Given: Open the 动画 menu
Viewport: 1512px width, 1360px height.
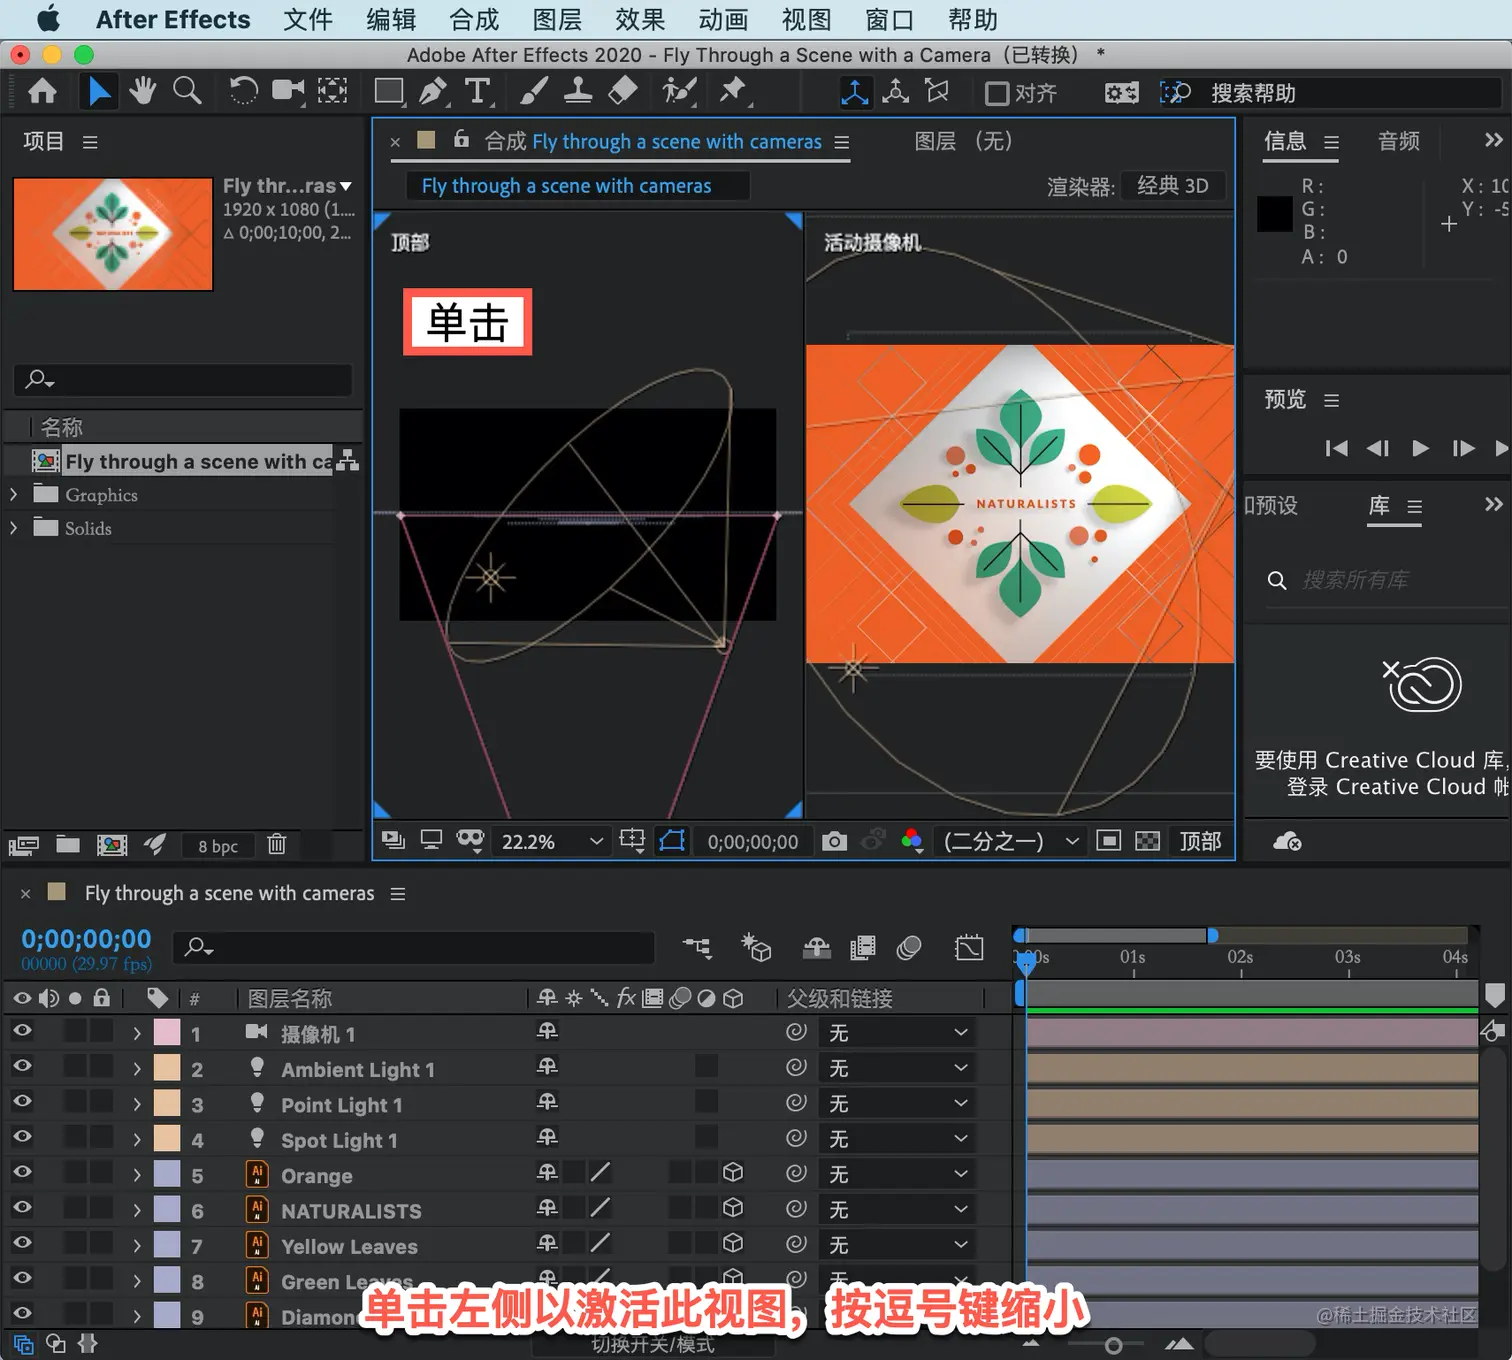Looking at the screenshot, I should click(x=723, y=20).
